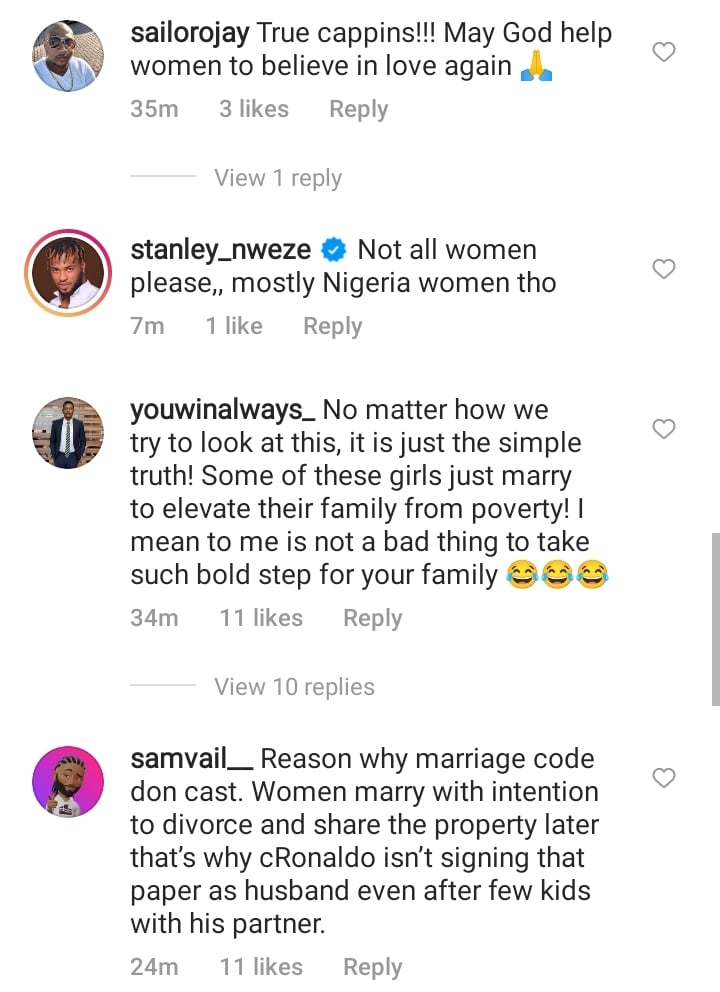View stanley_nweze's story ring avatar

[x=68, y=273]
